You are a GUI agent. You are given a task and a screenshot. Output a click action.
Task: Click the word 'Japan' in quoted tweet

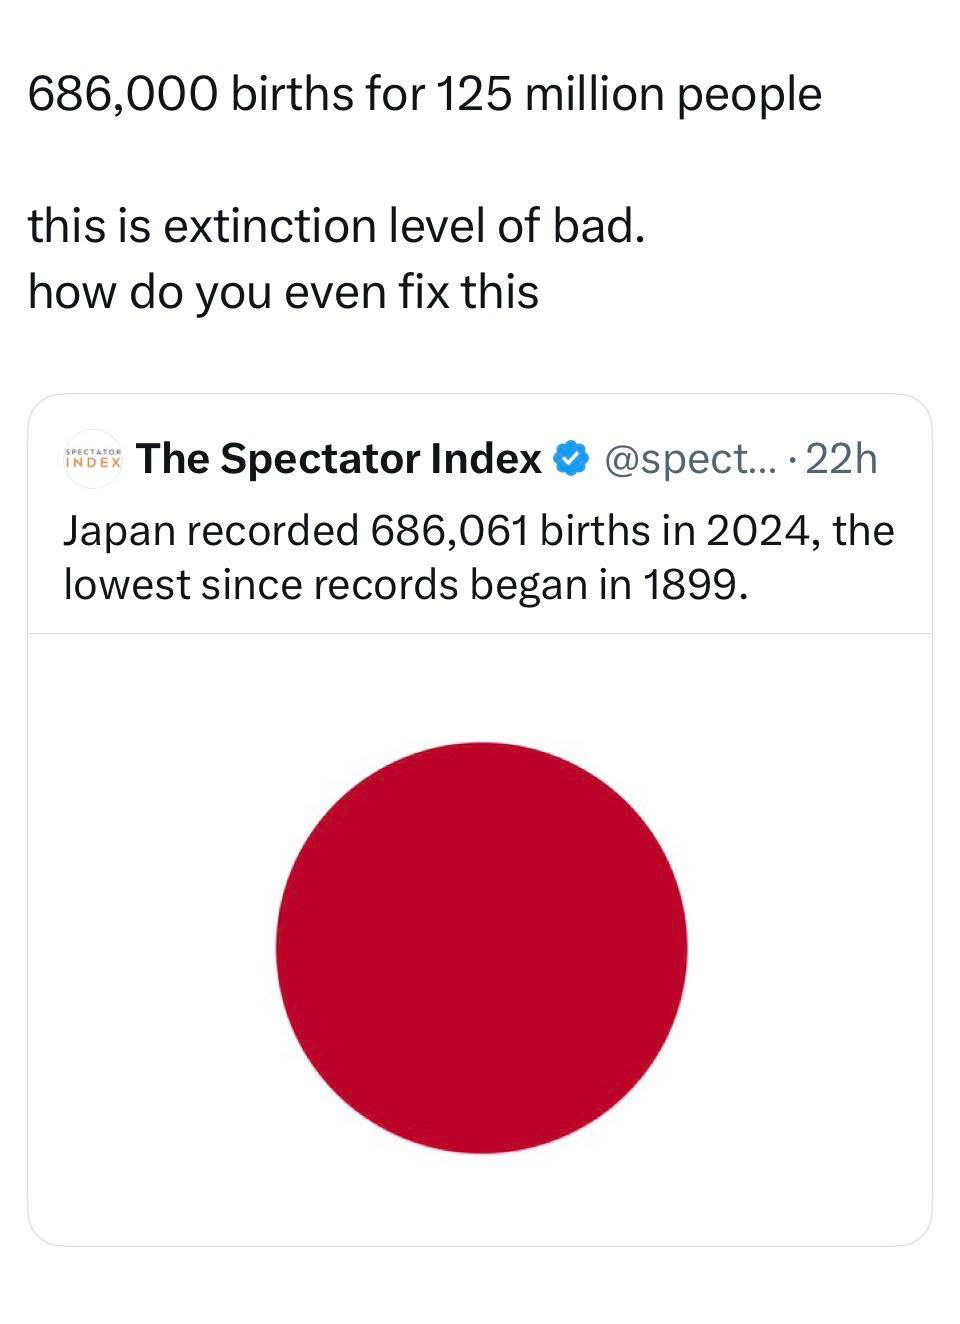119,531
